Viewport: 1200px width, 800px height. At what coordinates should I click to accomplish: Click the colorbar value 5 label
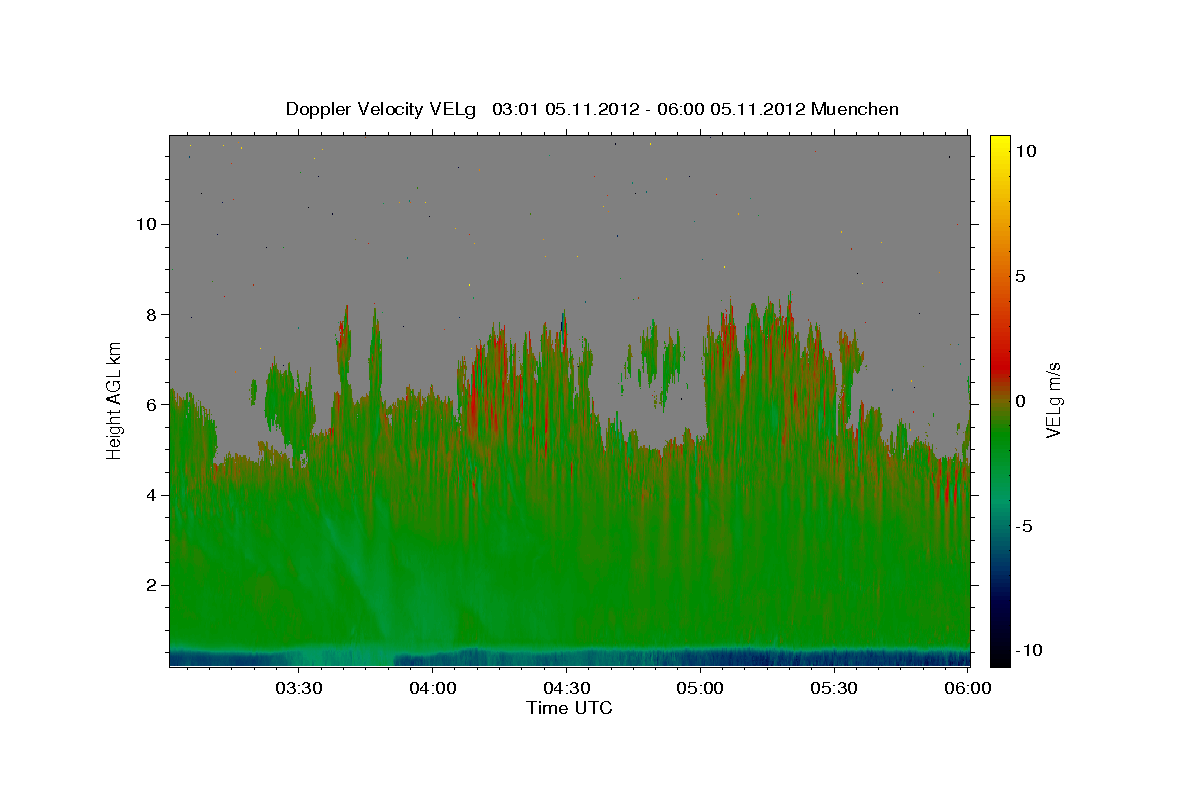click(x=1020, y=276)
